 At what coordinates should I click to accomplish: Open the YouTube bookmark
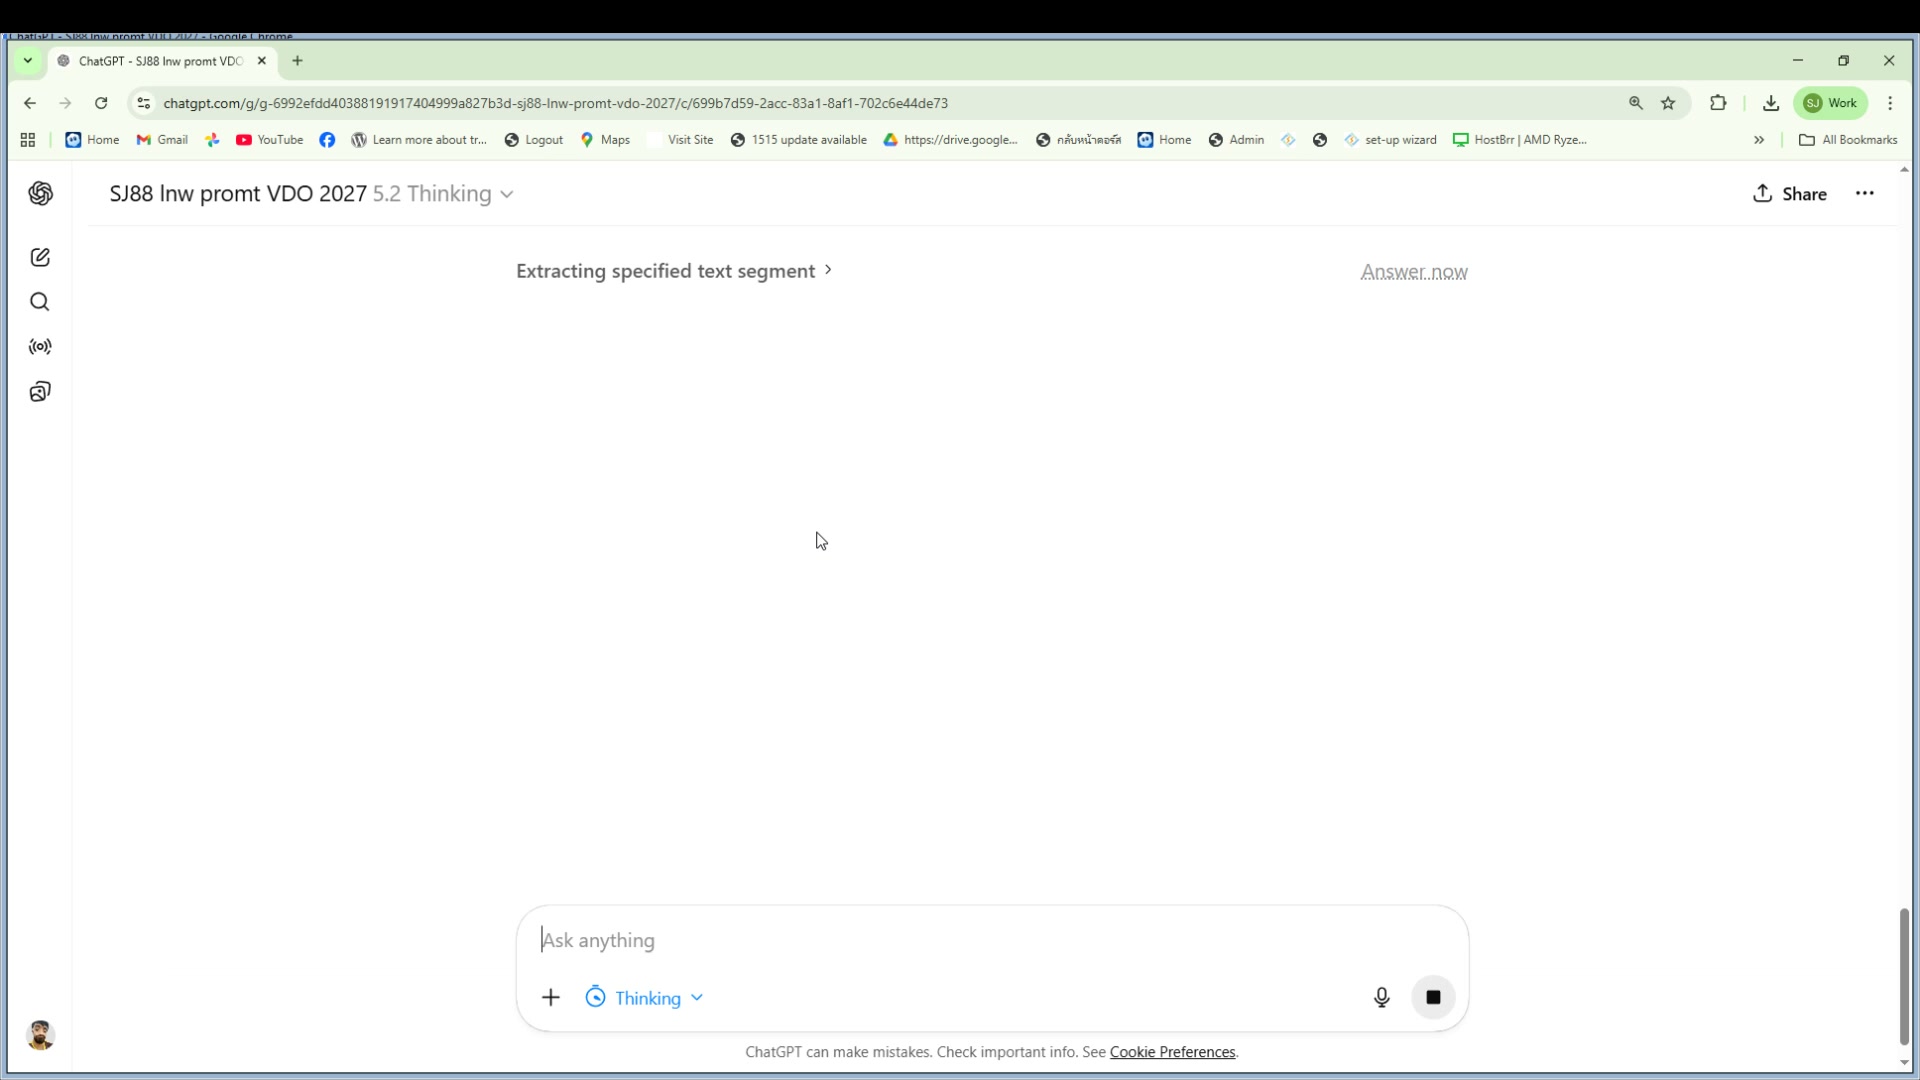(x=270, y=140)
